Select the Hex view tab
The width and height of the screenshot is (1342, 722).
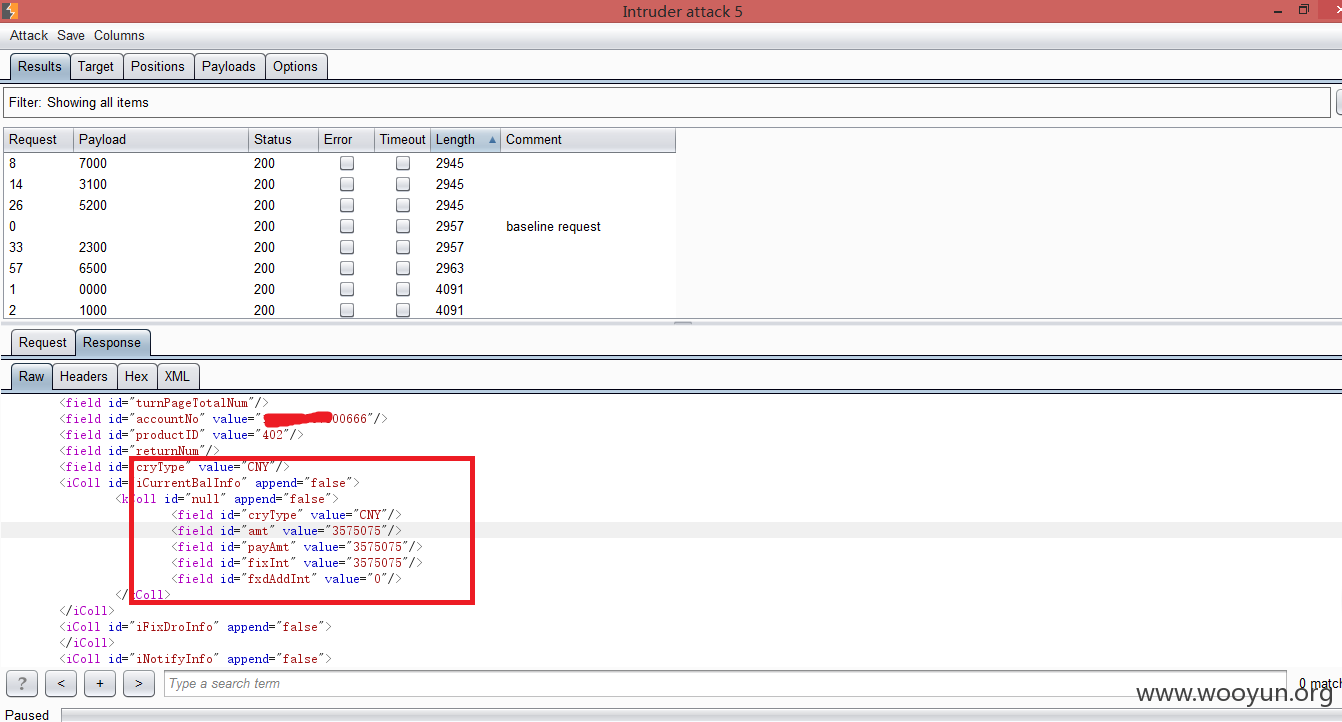point(137,377)
